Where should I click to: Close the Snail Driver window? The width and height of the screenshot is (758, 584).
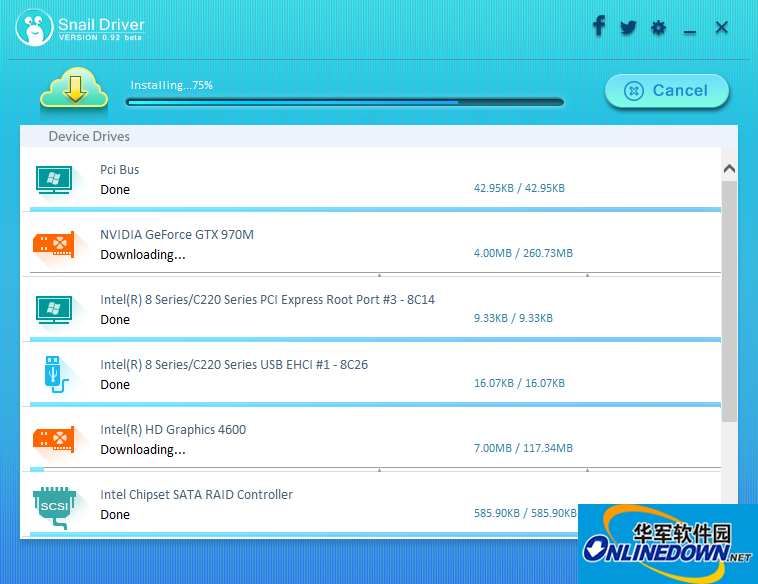(x=721, y=27)
